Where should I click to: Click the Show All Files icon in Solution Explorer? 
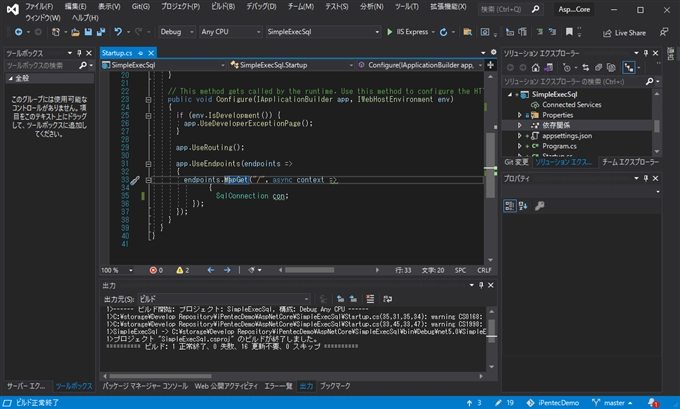click(611, 67)
